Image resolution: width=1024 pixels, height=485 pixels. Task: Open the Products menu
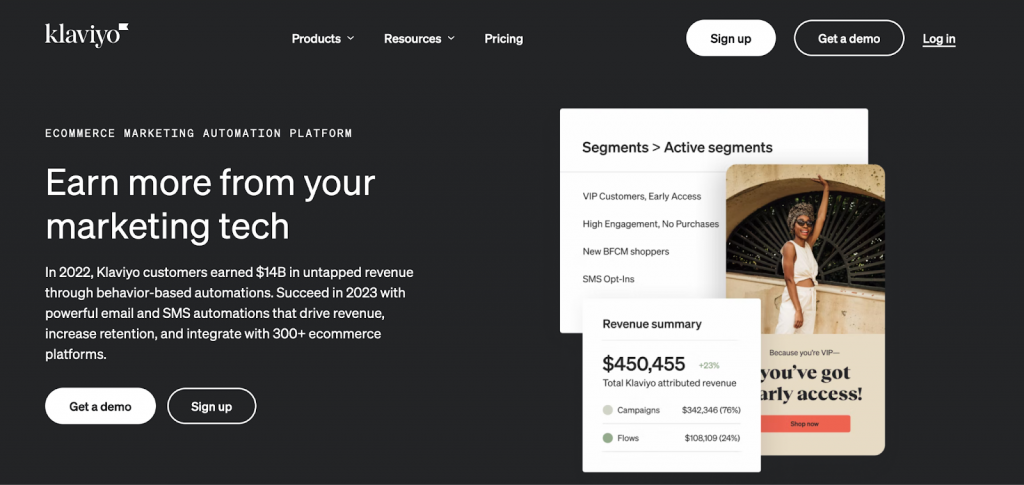click(x=316, y=39)
